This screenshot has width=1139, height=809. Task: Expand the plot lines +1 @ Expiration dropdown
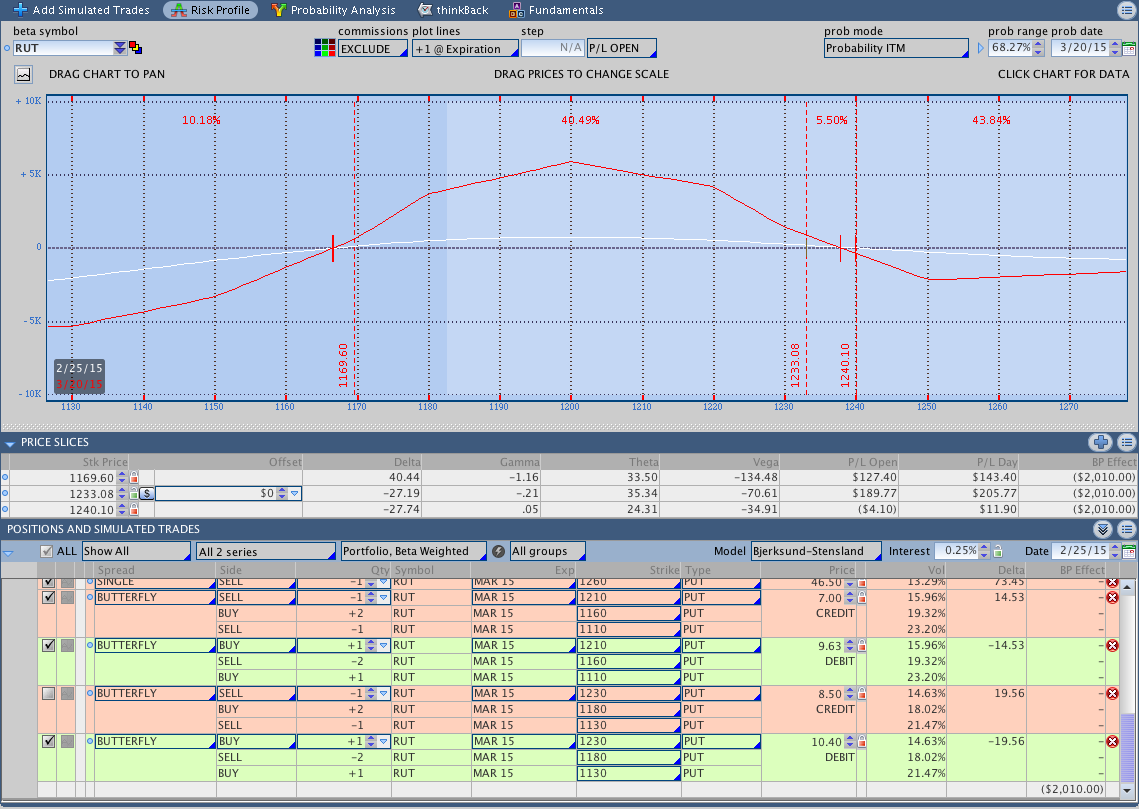click(x=465, y=48)
